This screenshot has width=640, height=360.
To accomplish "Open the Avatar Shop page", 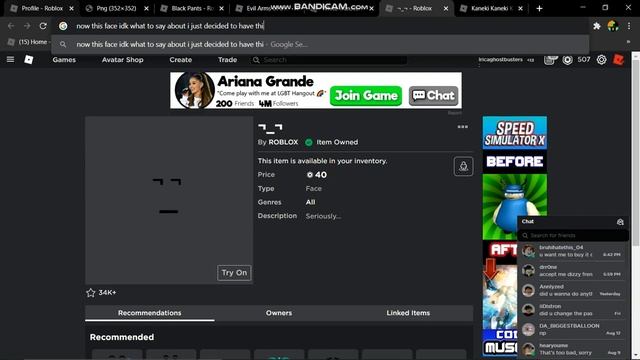I will (x=122, y=60).
